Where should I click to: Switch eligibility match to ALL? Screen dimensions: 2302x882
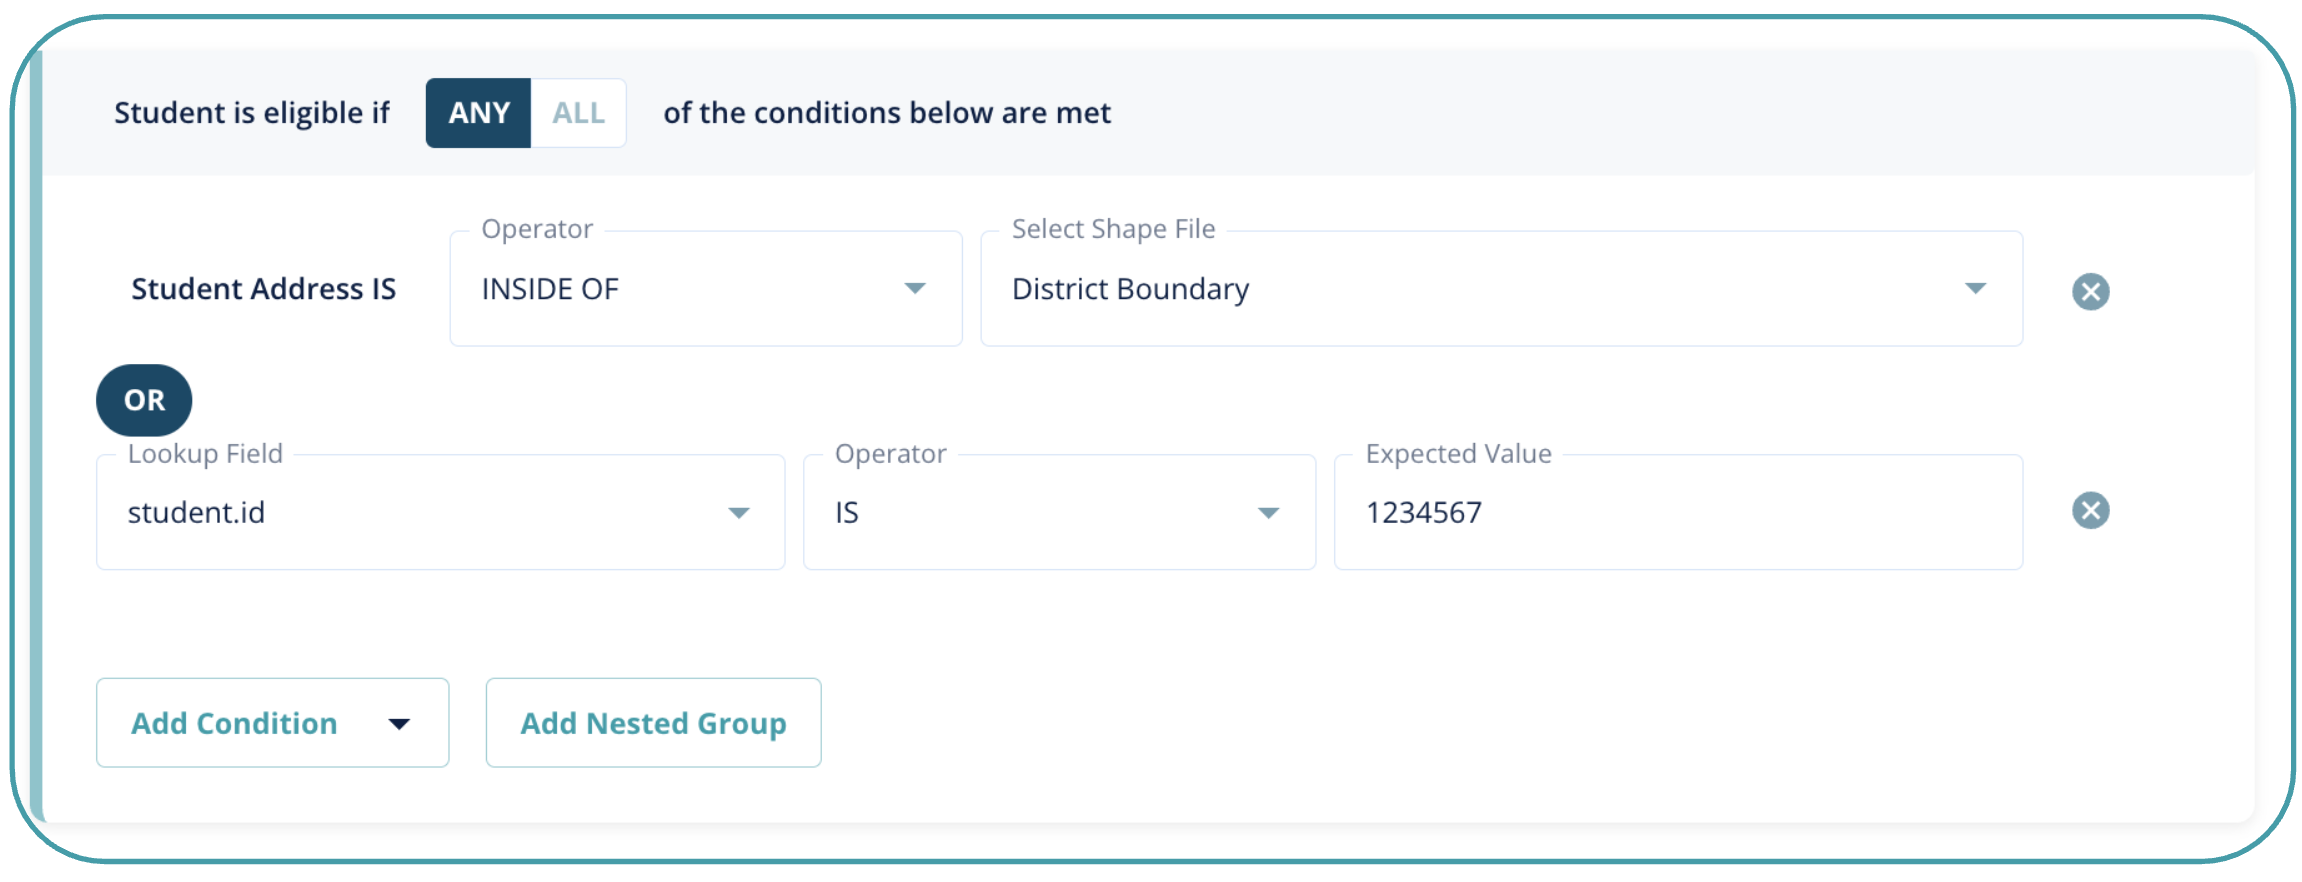pyautogui.click(x=578, y=113)
